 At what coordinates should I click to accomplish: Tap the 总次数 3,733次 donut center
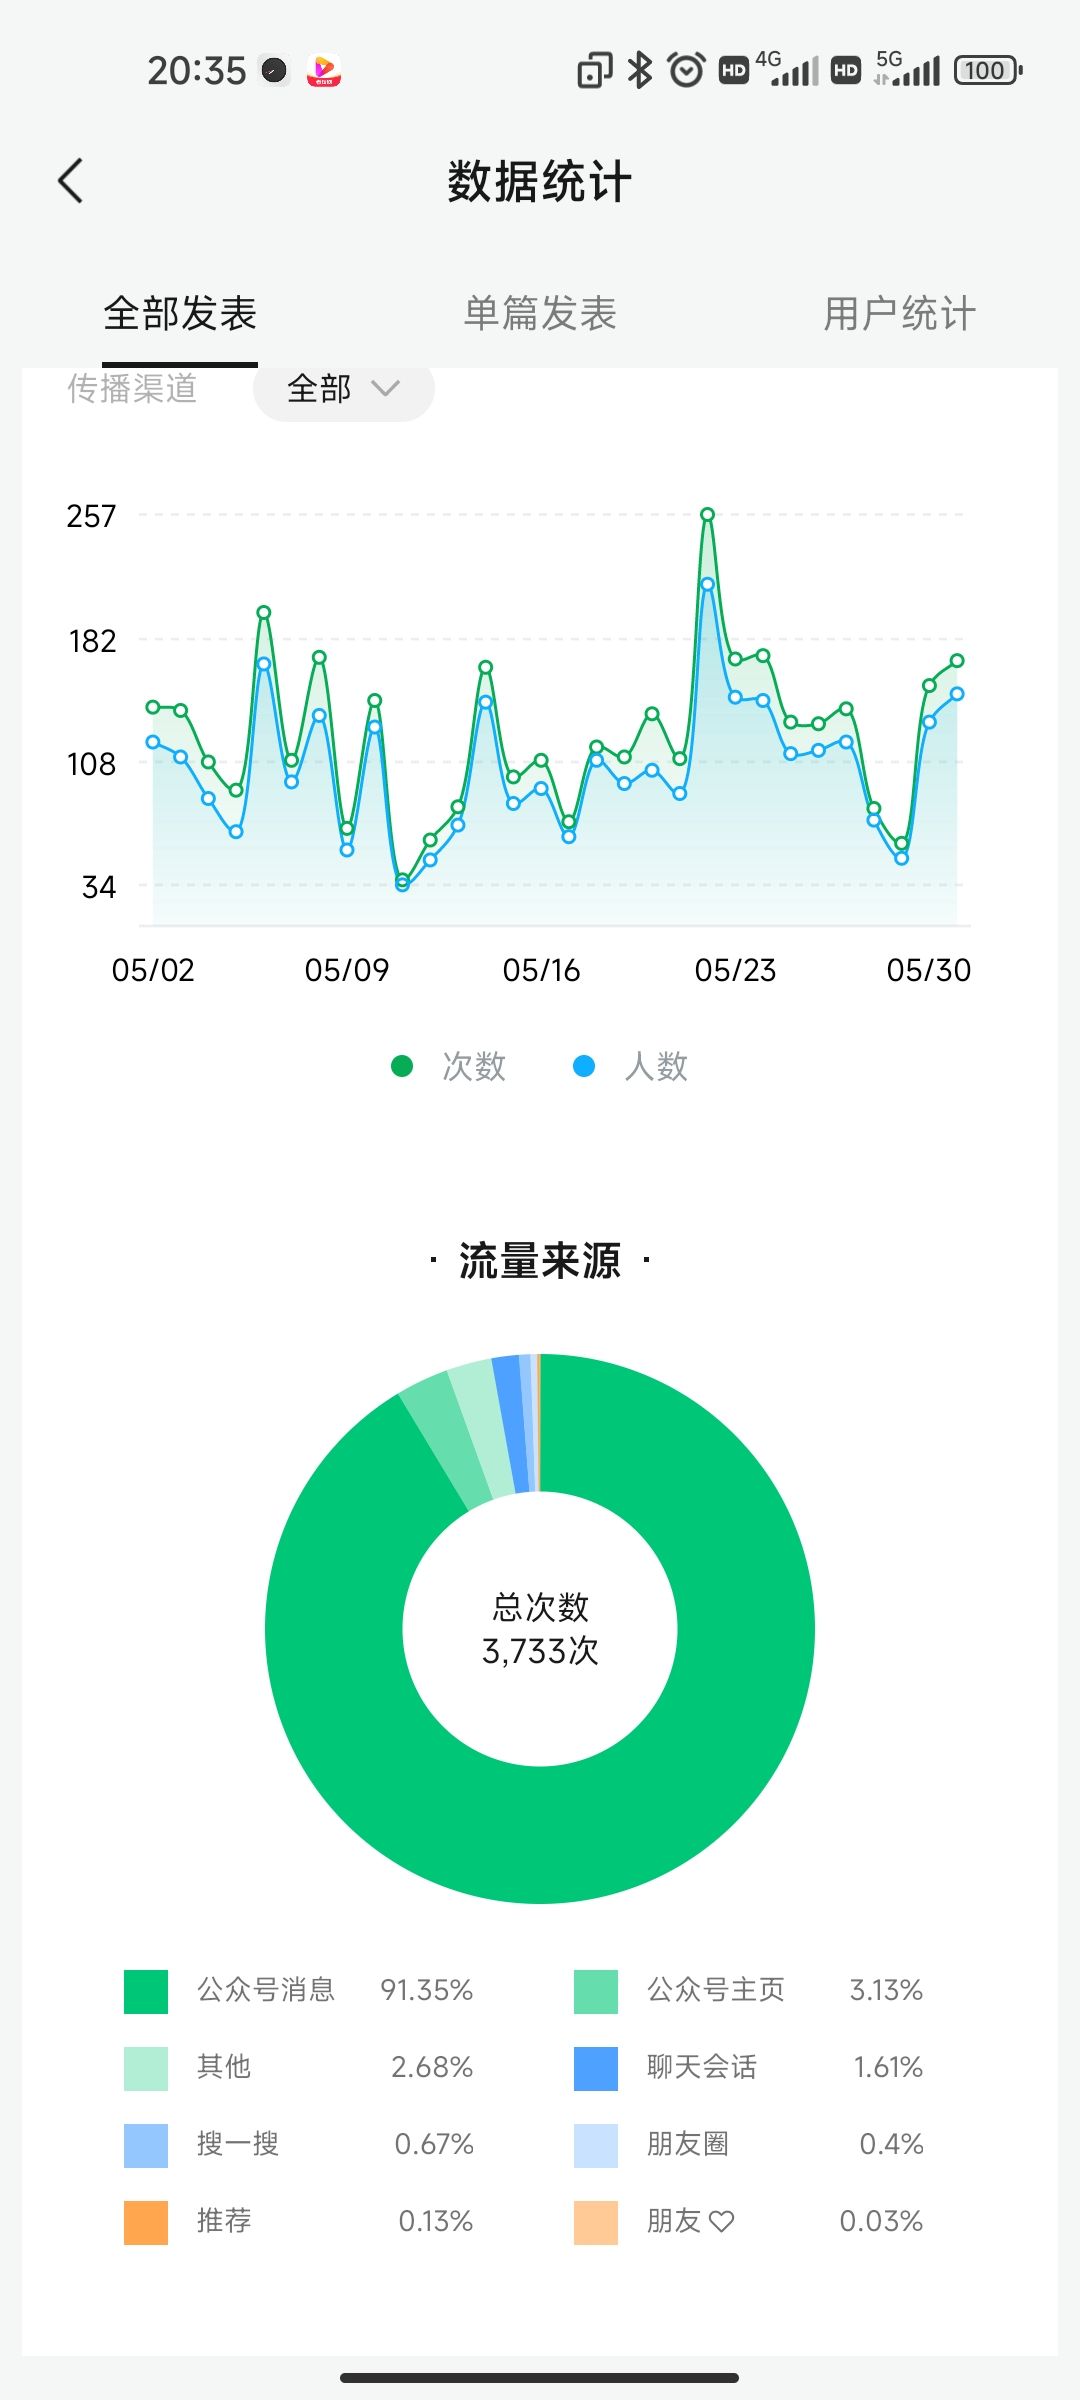(x=540, y=1629)
